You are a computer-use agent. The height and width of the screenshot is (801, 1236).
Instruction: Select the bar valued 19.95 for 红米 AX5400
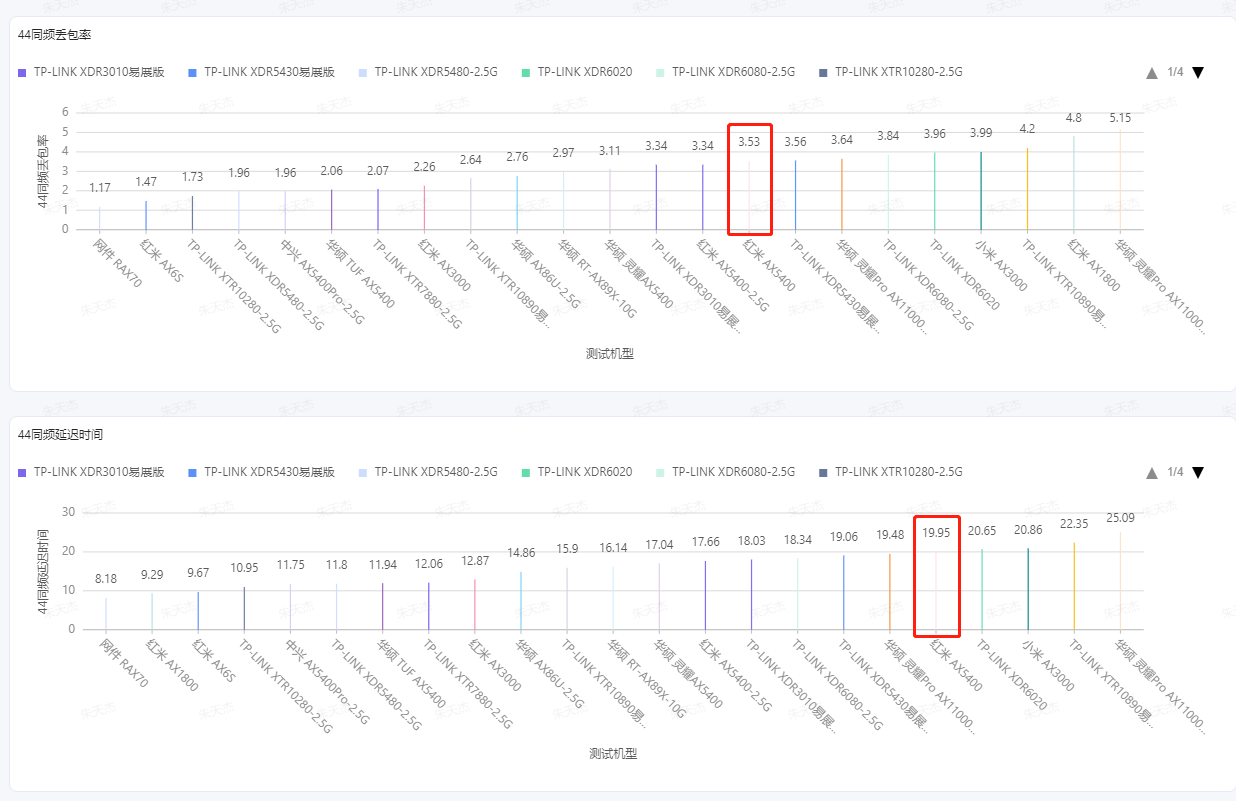click(x=936, y=591)
